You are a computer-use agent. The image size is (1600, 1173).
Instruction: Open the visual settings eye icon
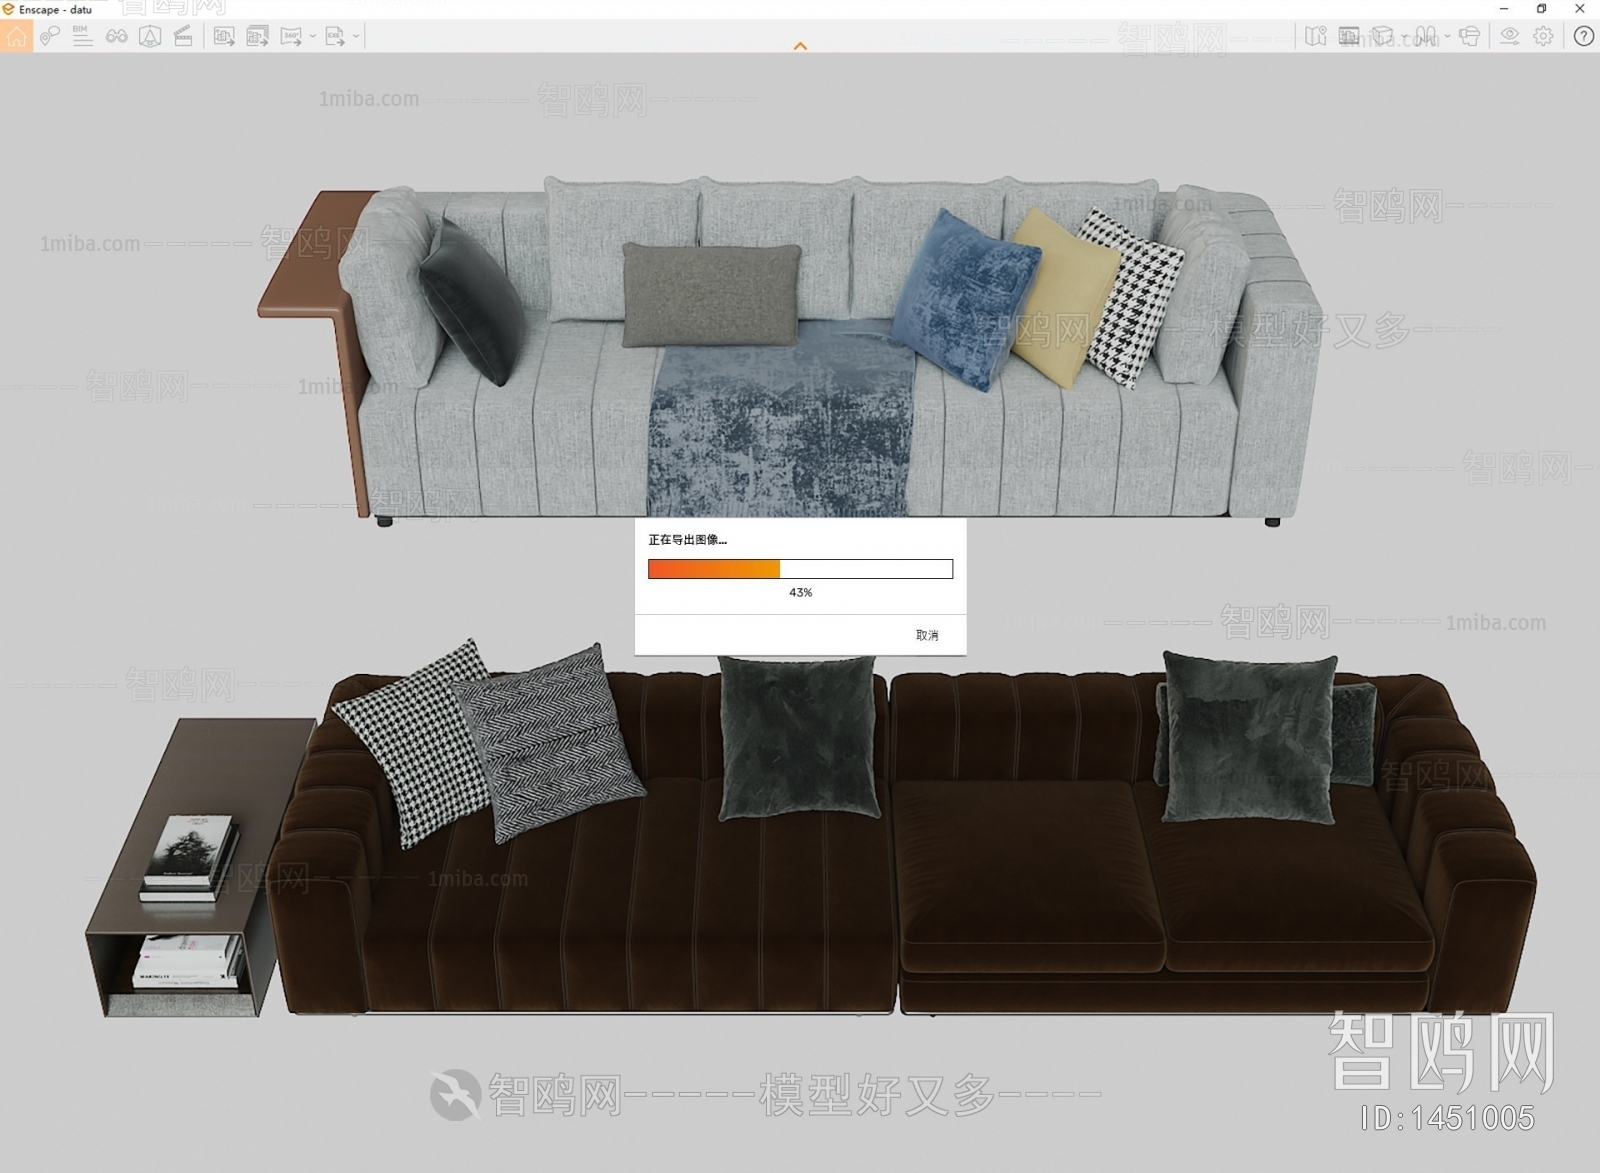point(1509,36)
